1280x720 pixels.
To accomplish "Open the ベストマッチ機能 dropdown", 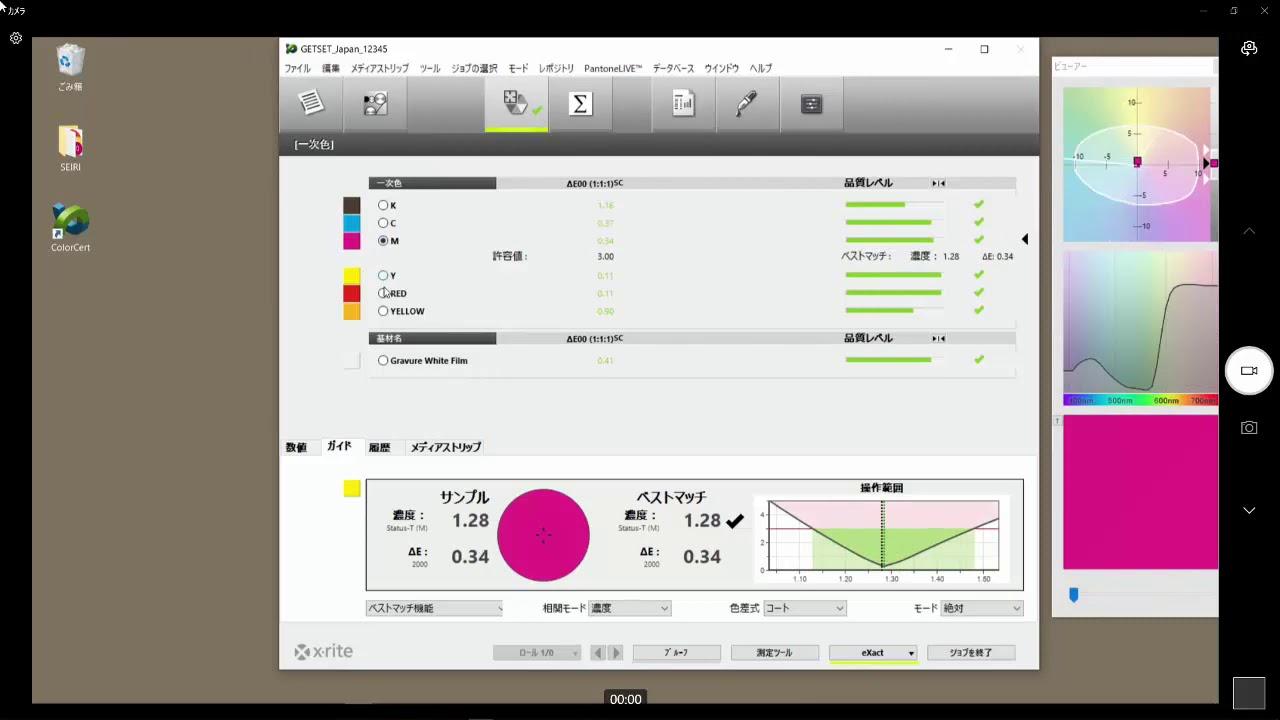I will pos(435,608).
